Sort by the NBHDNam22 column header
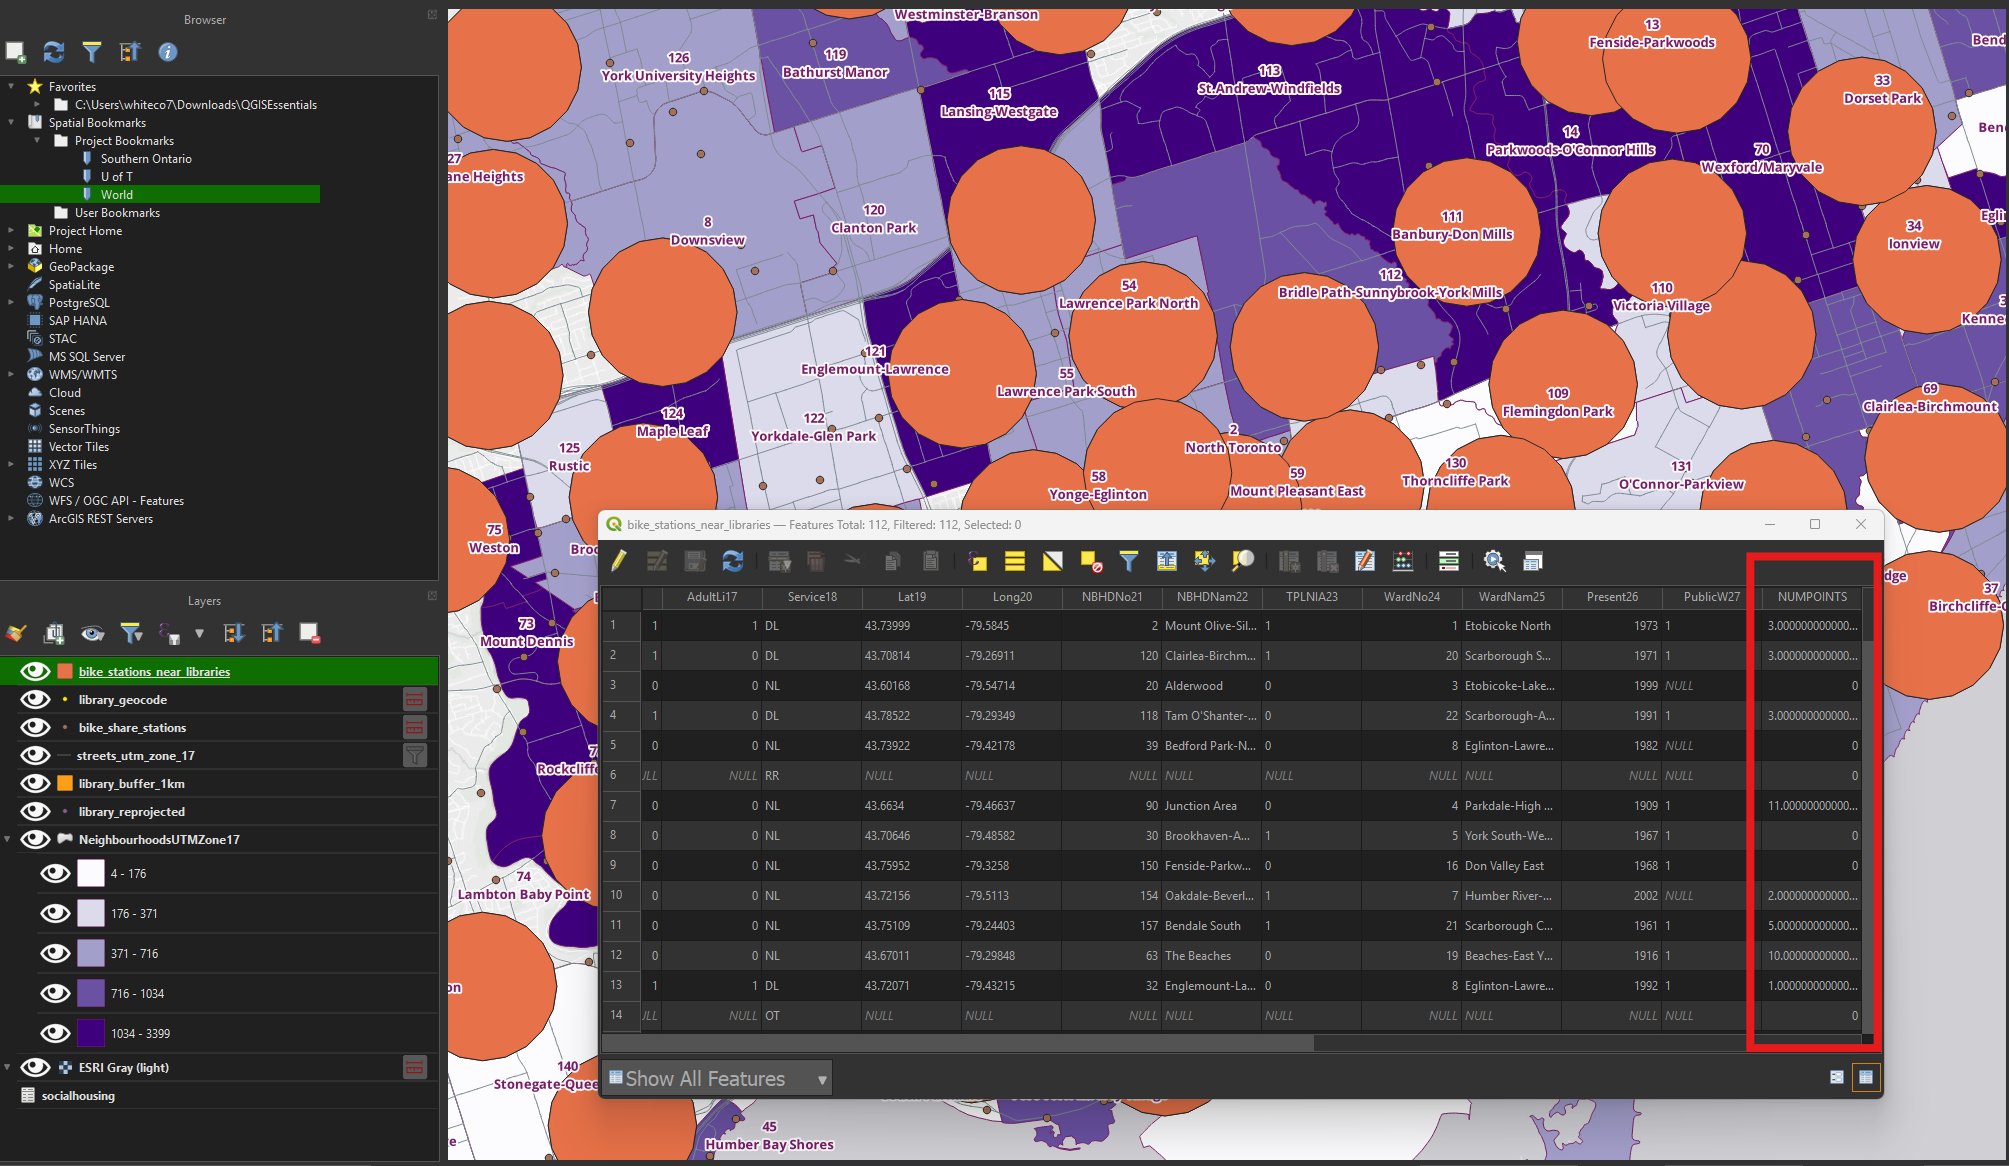 [1212, 597]
